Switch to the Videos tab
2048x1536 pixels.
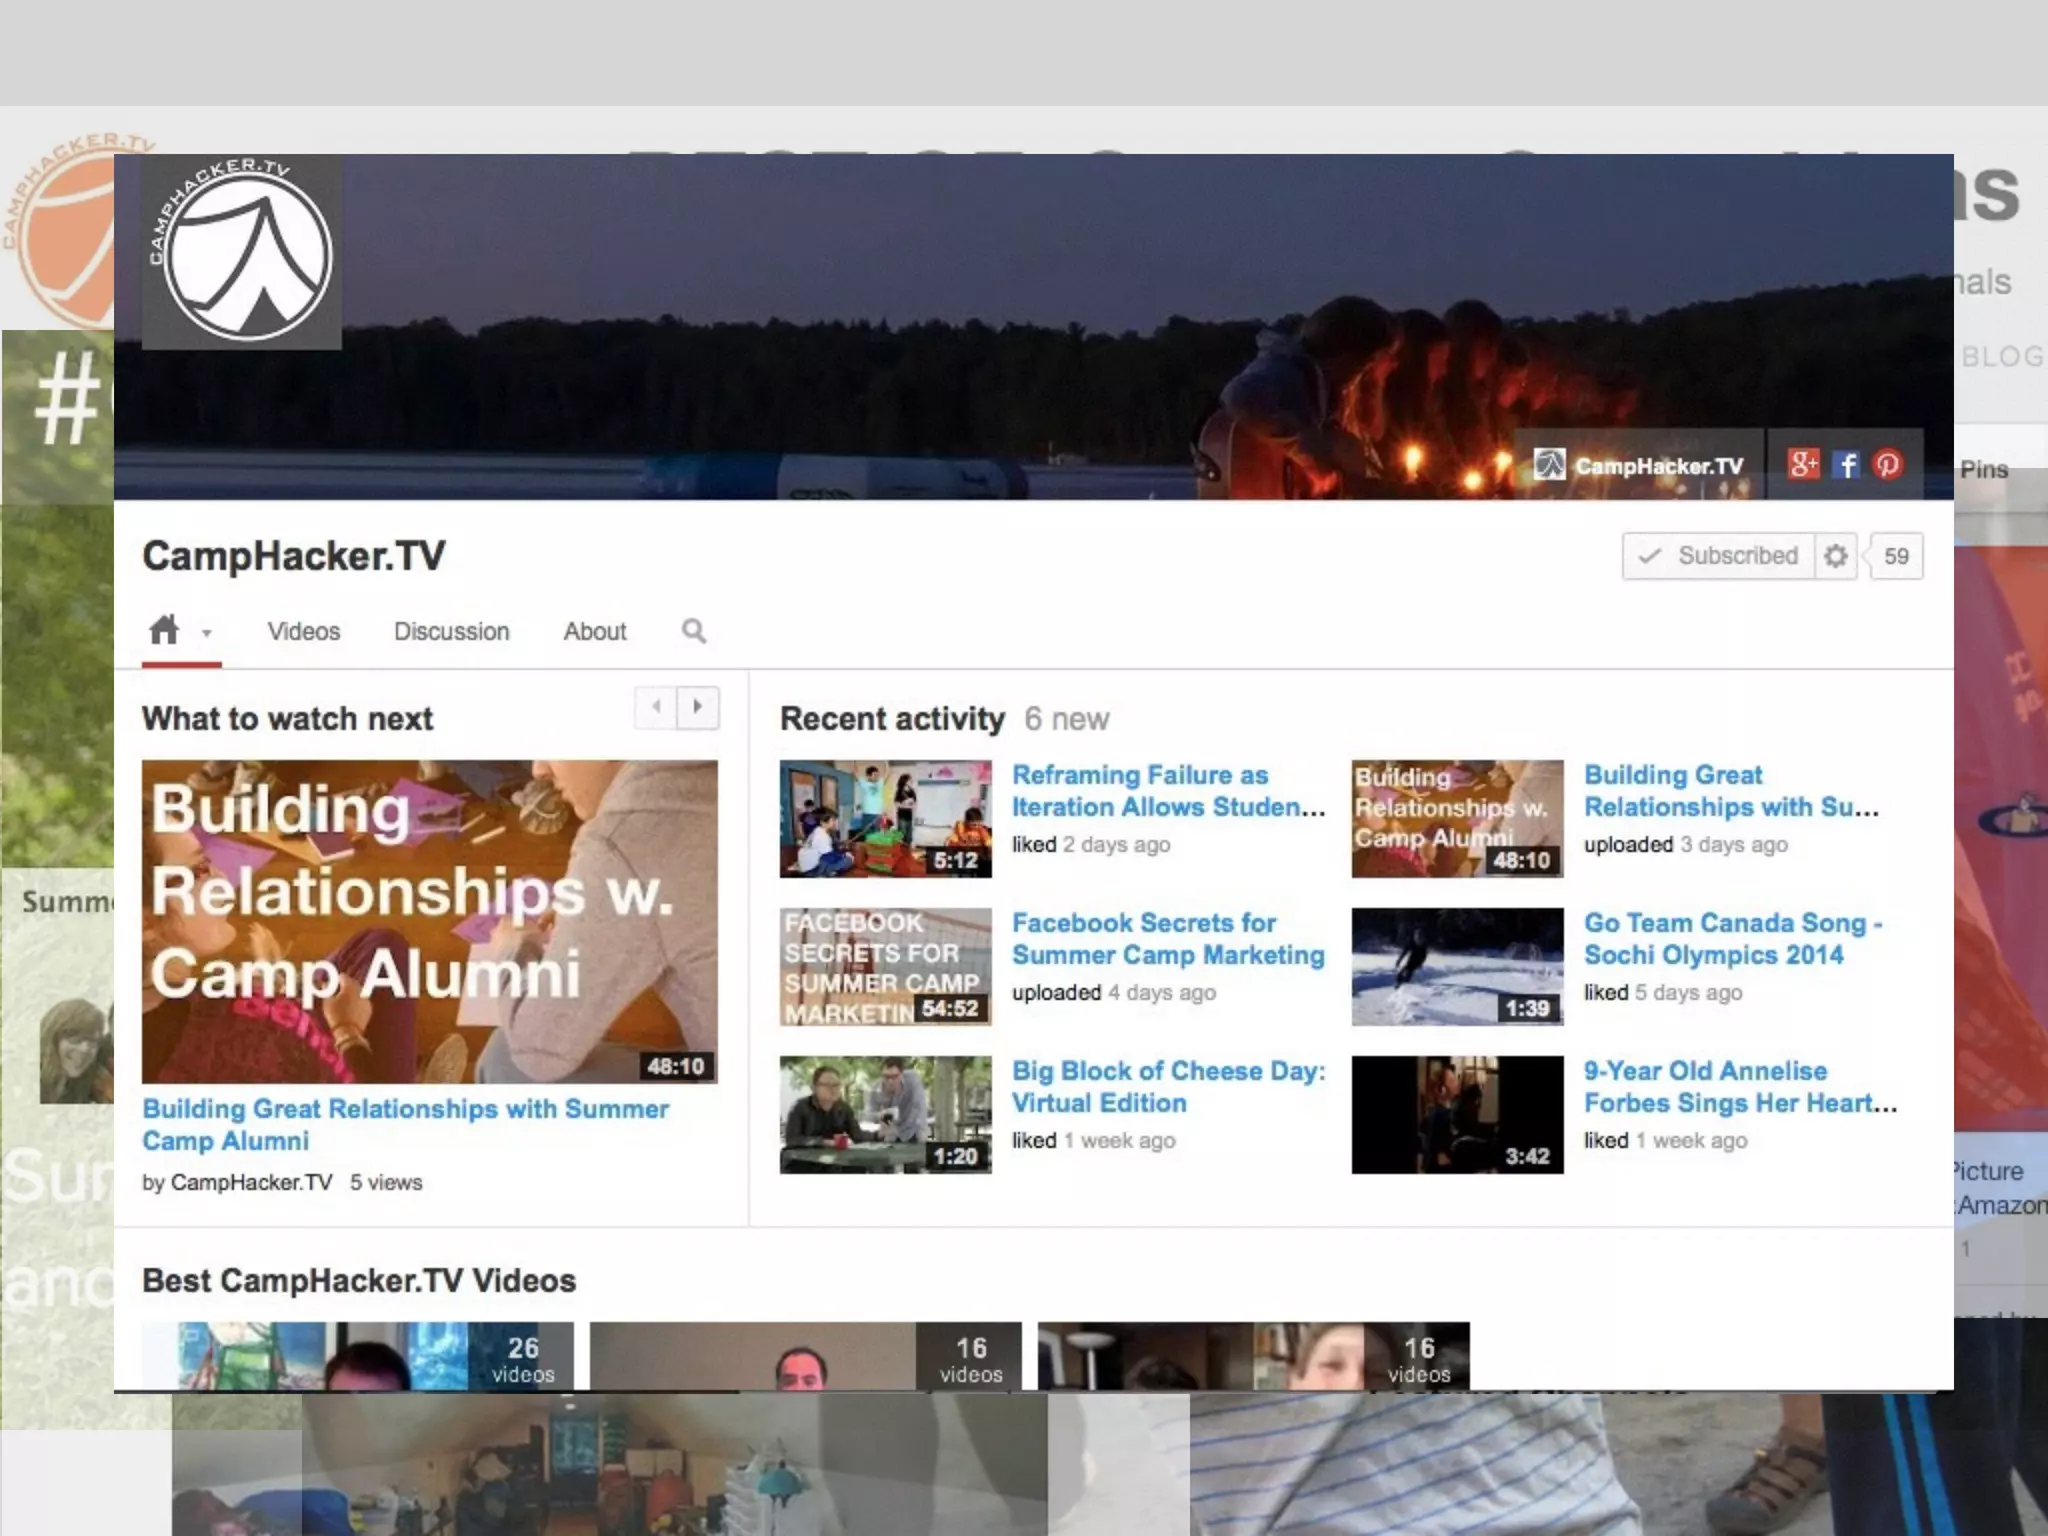pos(304,631)
